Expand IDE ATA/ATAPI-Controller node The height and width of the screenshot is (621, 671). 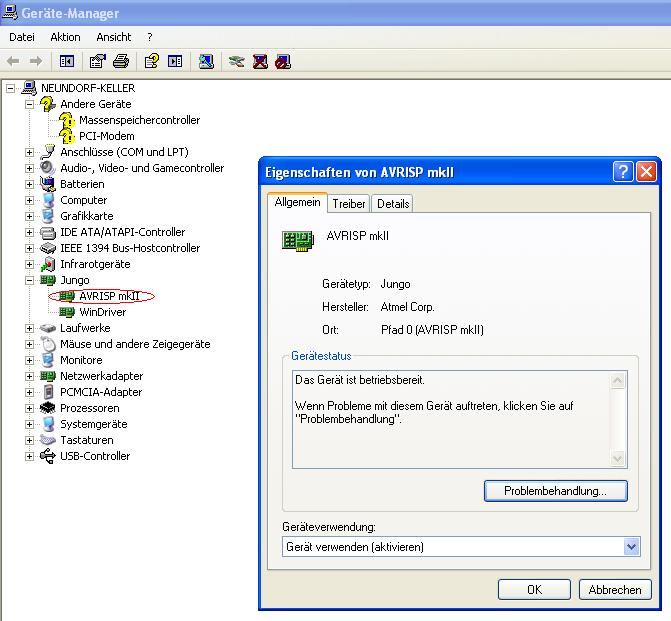(x=29, y=232)
